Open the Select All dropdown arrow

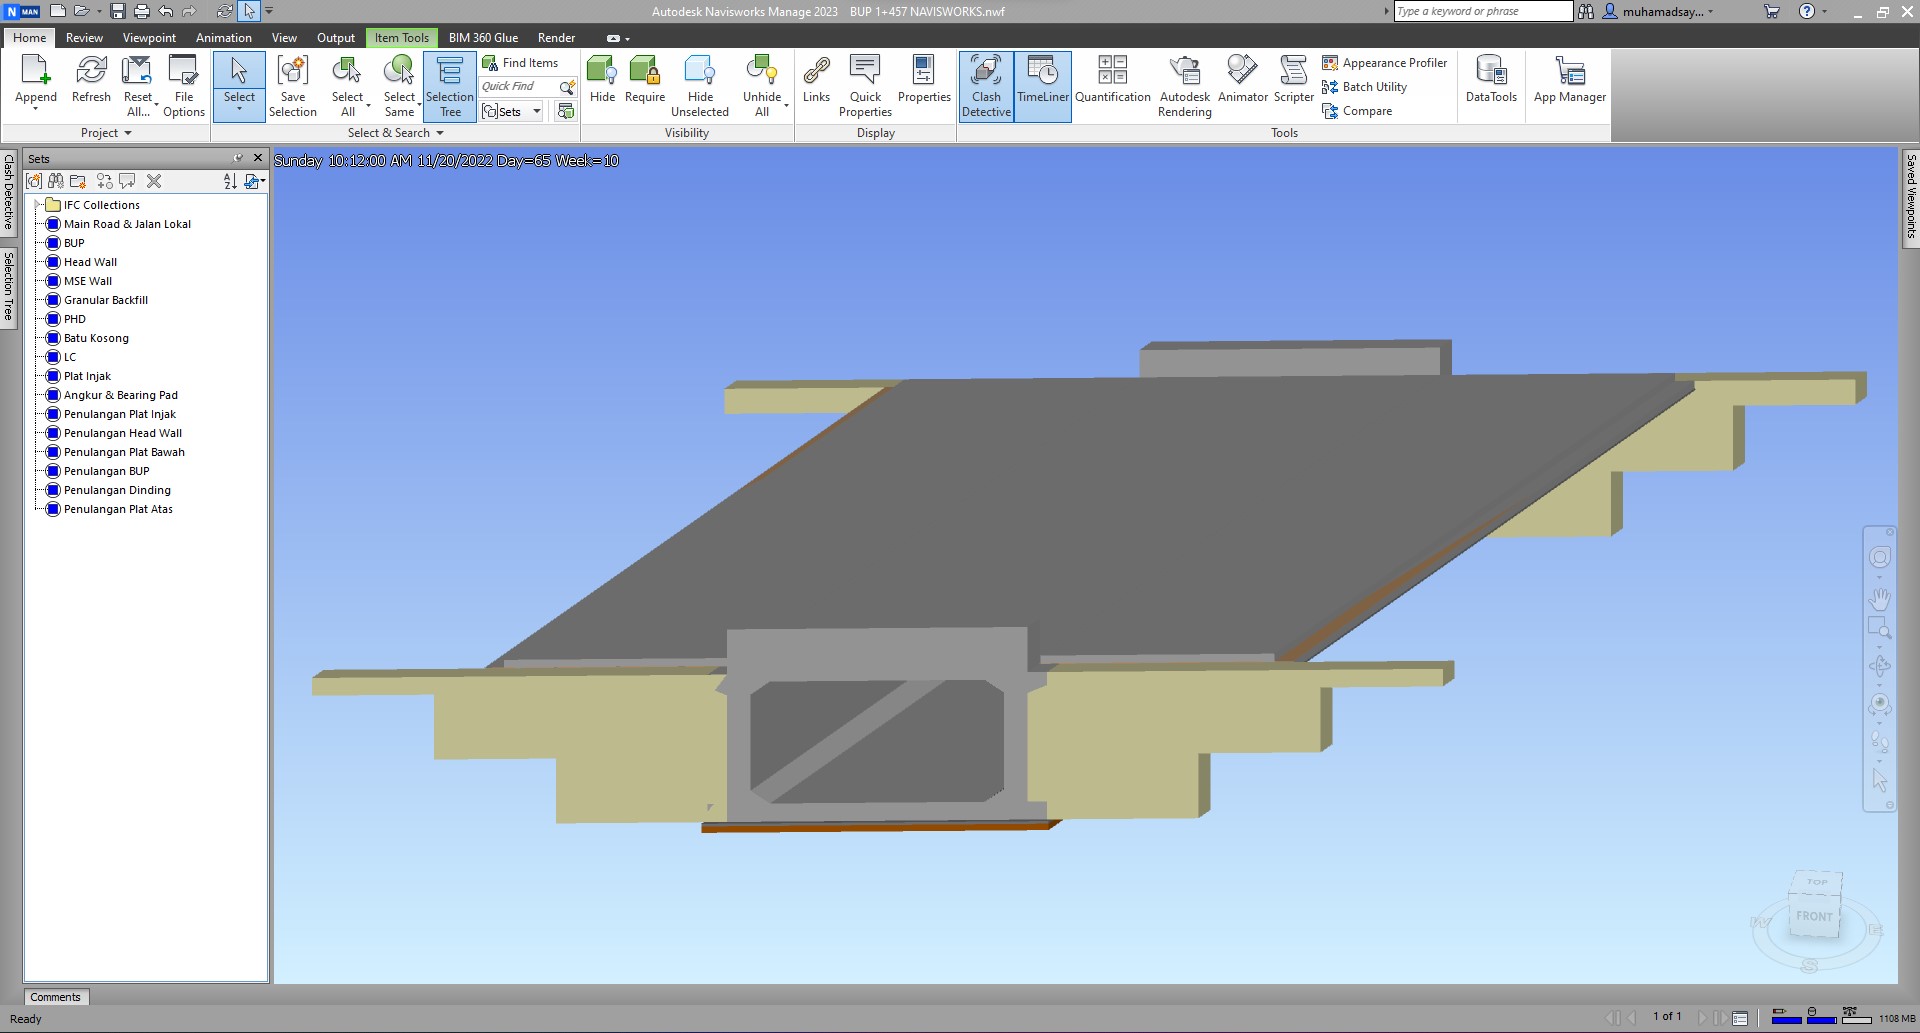pos(368,104)
